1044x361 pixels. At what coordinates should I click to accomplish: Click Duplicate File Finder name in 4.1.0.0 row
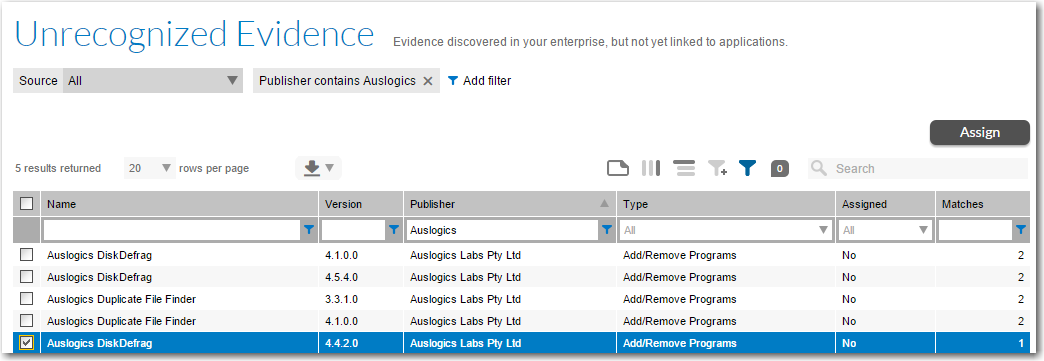pyautogui.click(x=121, y=321)
